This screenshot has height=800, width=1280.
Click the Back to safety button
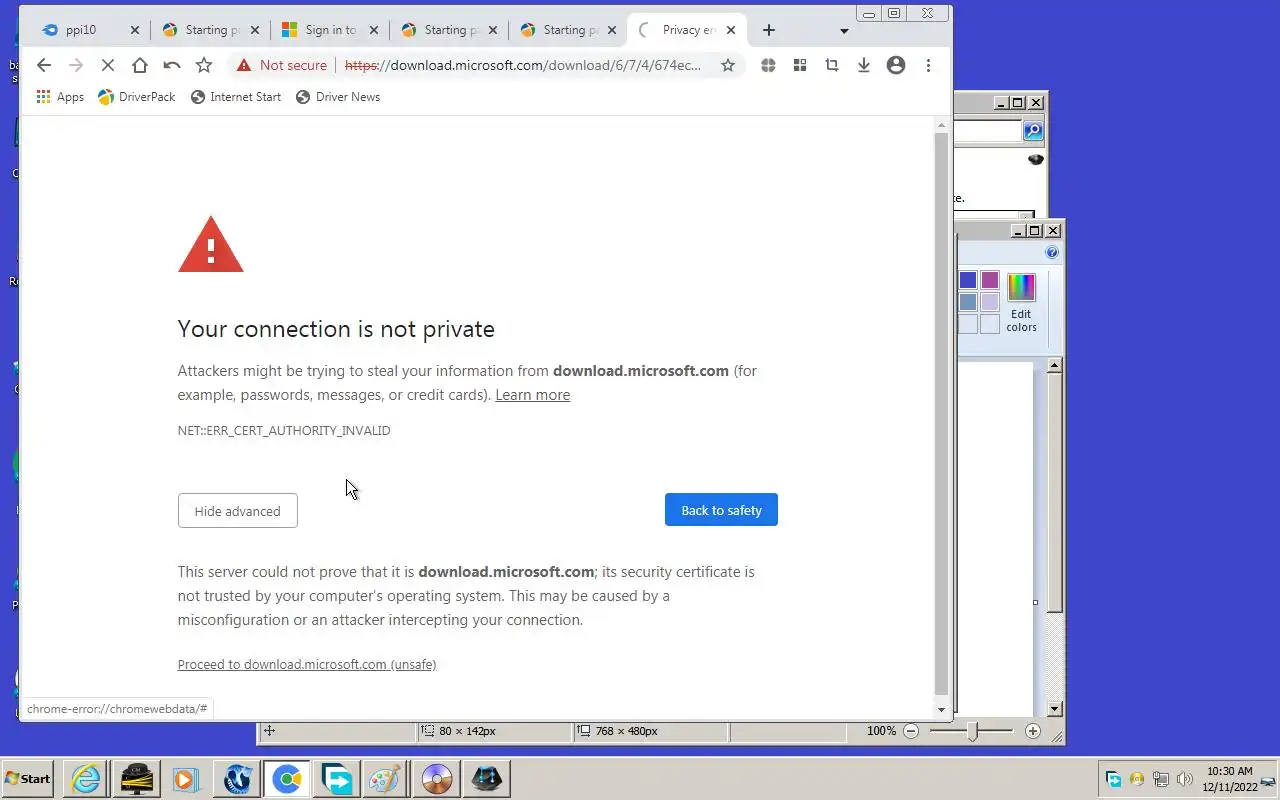(x=721, y=510)
